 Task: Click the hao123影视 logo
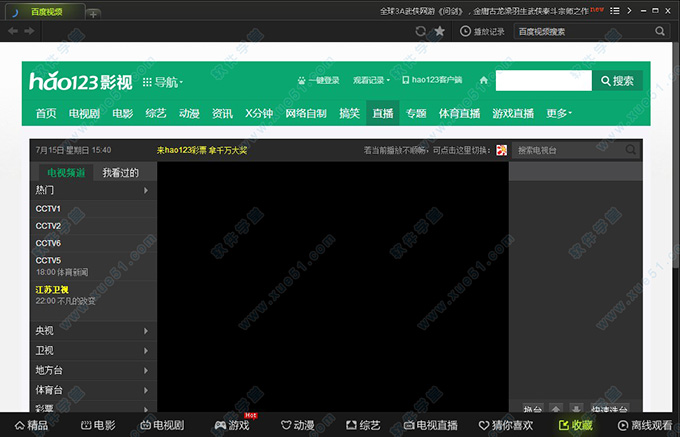coord(81,81)
